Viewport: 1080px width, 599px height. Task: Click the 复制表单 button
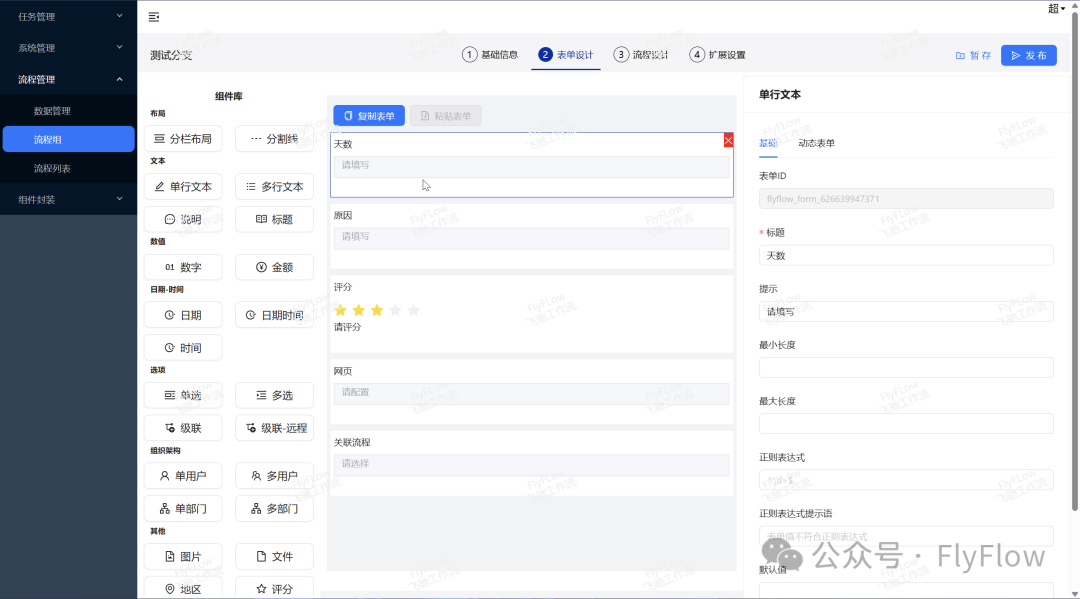369,116
